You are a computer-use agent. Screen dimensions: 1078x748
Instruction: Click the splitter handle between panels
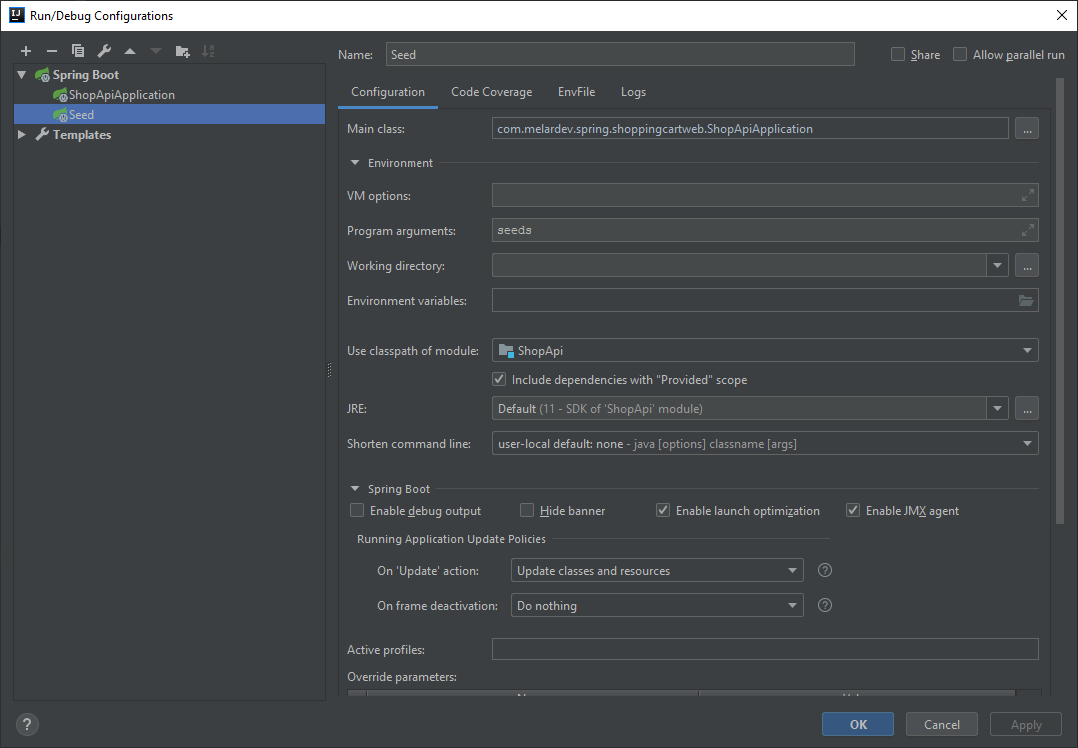tap(329, 370)
